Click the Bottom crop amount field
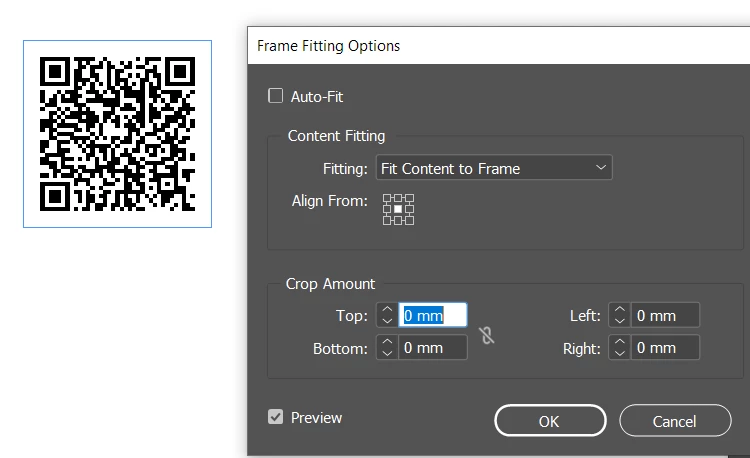The image size is (750, 458). [x=433, y=348]
